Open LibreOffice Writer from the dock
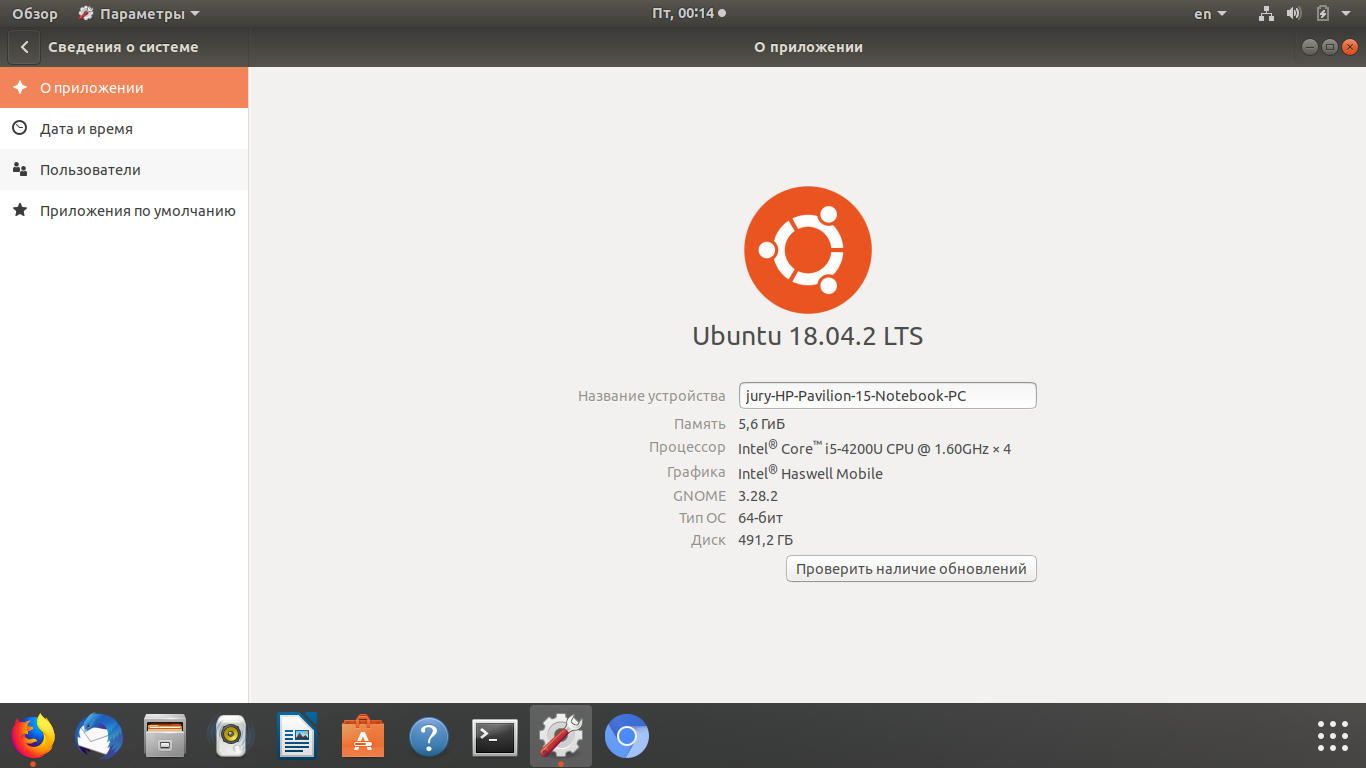This screenshot has height=768, width=1366. point(297,738)
